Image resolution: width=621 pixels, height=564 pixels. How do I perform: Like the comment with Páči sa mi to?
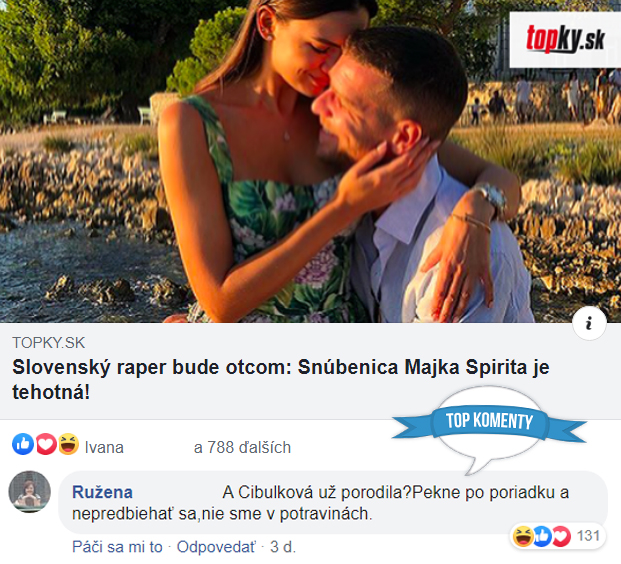tap(117, 547)
